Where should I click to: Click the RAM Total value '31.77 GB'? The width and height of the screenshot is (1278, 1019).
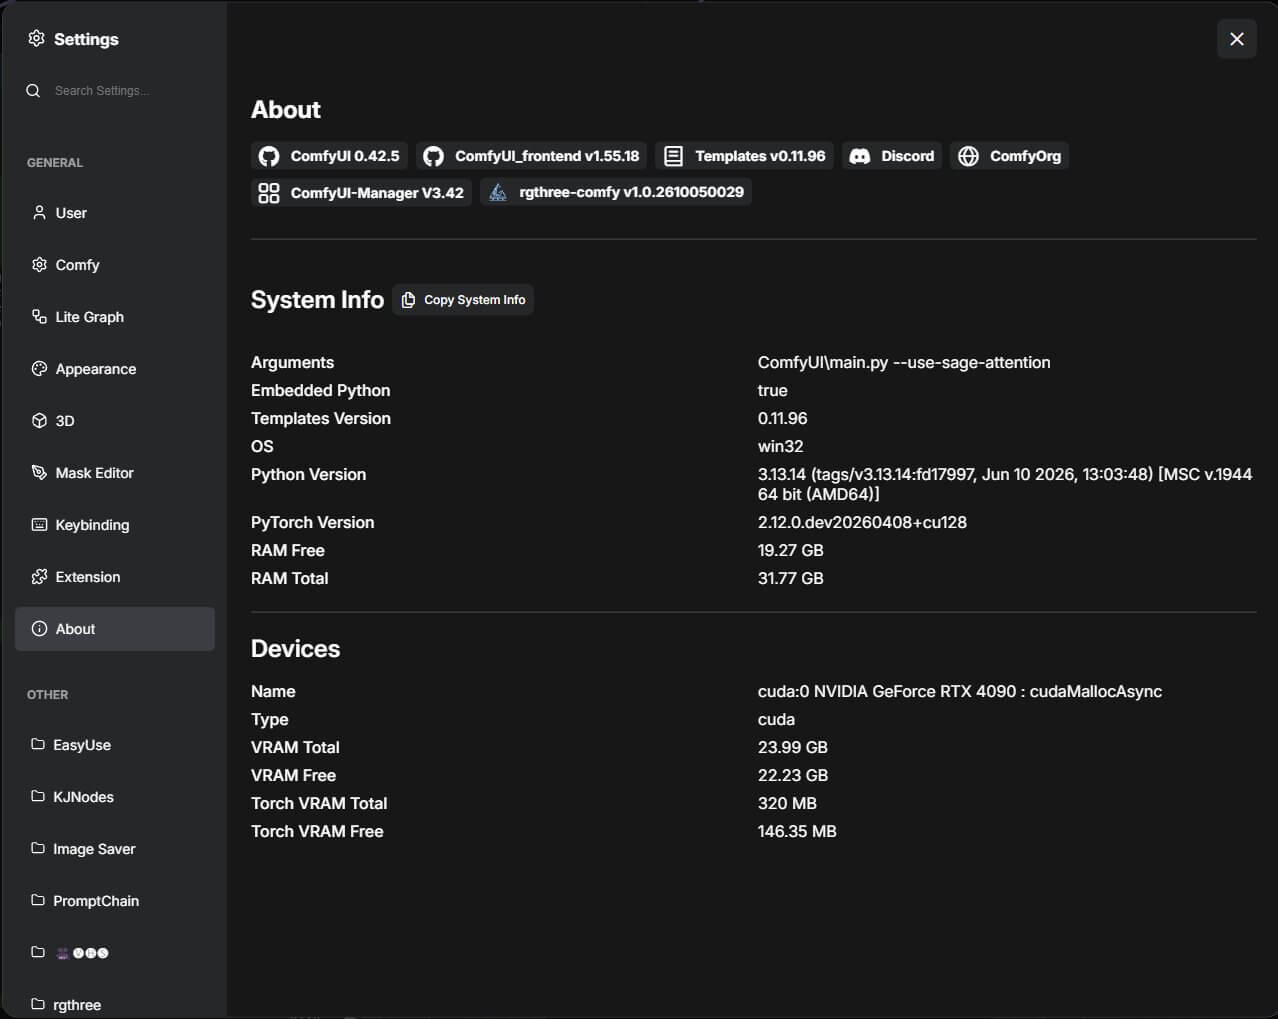point(791,578)
